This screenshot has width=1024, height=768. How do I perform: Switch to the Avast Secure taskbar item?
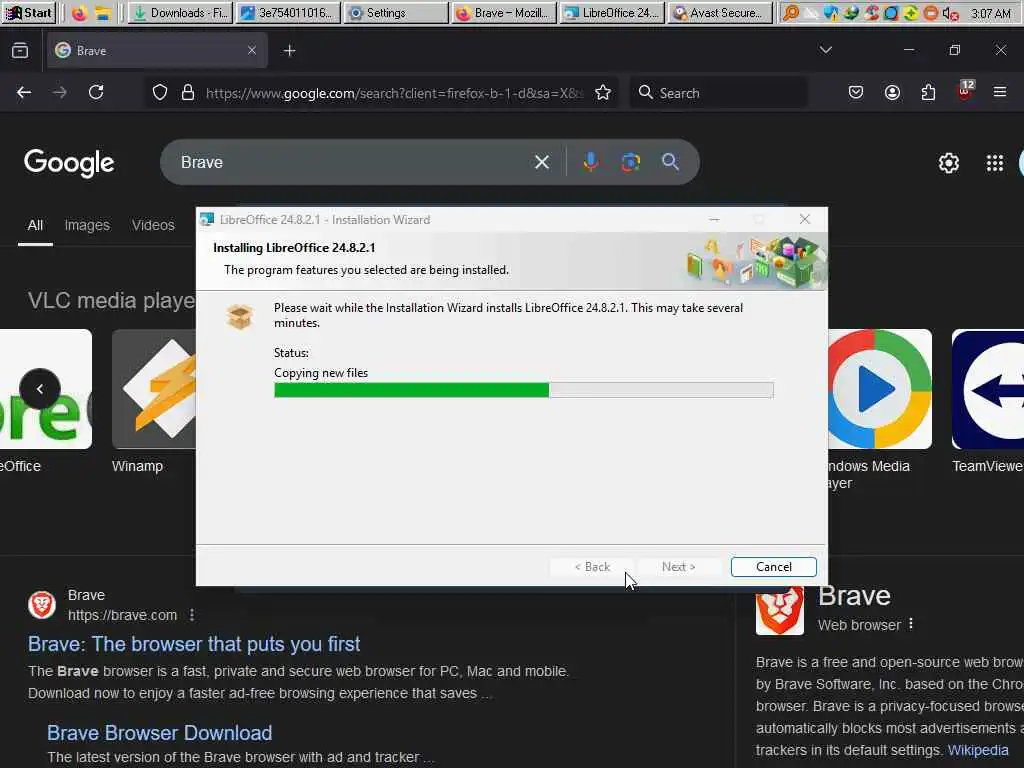pyautogui.click(x=720, y=12)
